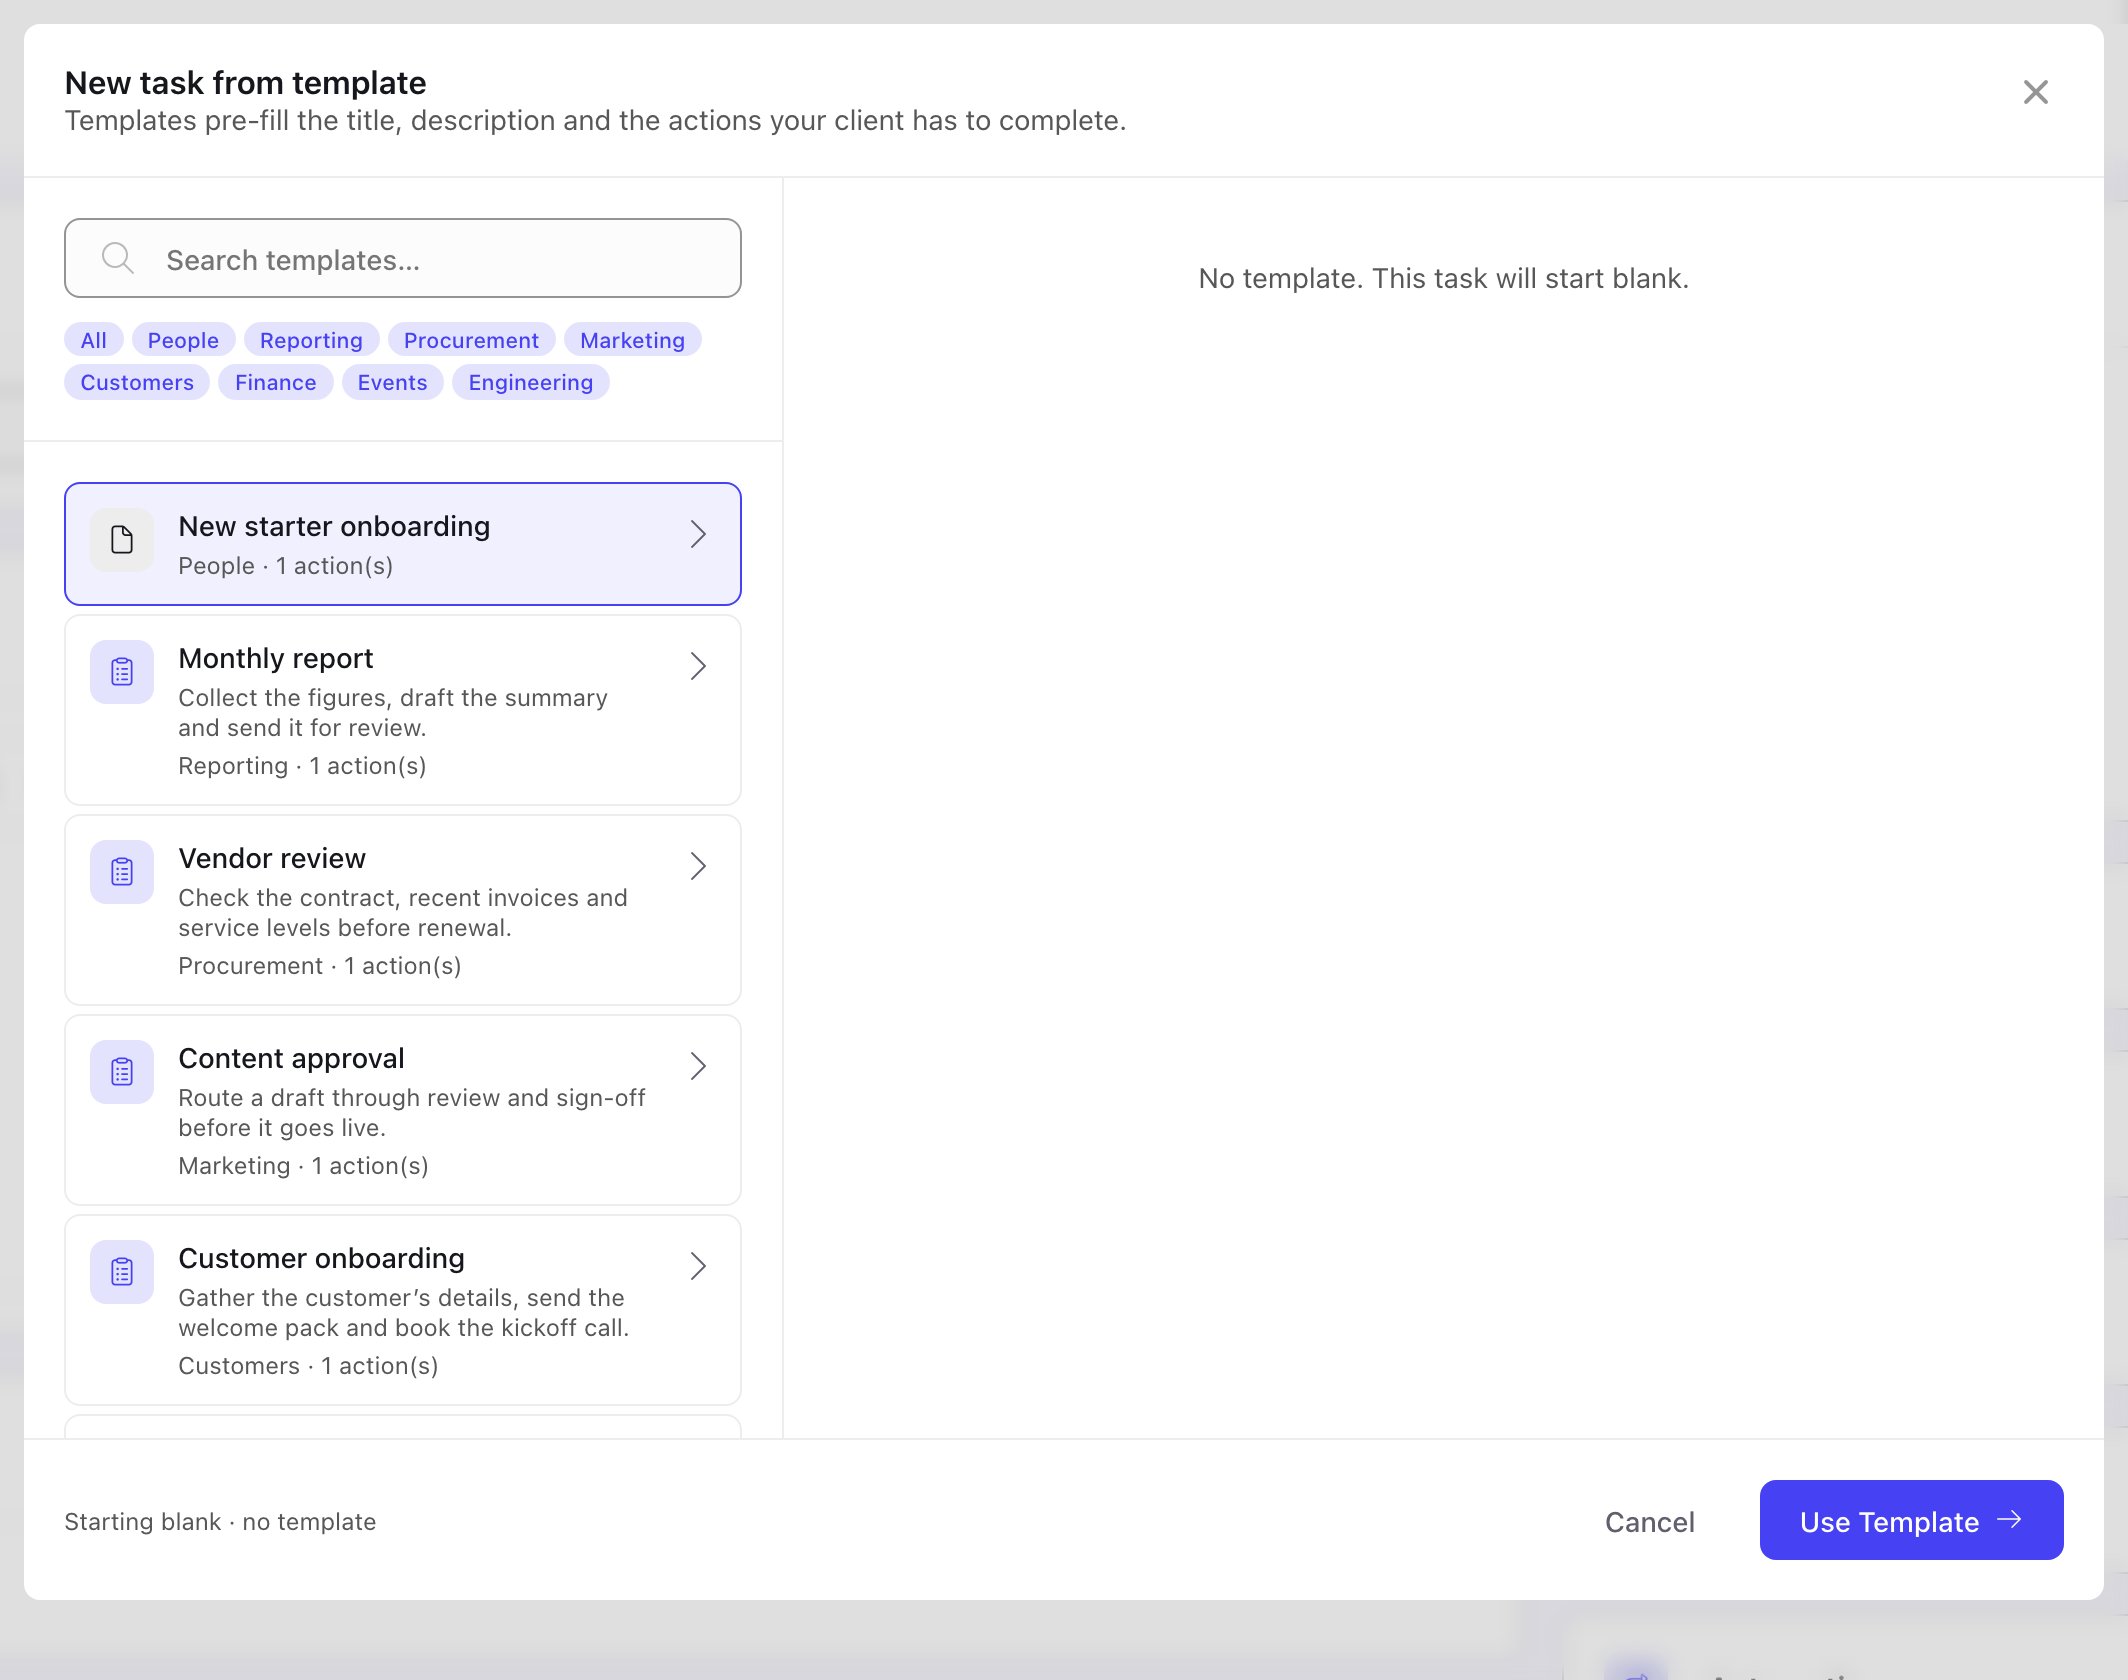2128x1680 pixels.
Task: Select the Vendor review template title
Action: click(272, 858)
